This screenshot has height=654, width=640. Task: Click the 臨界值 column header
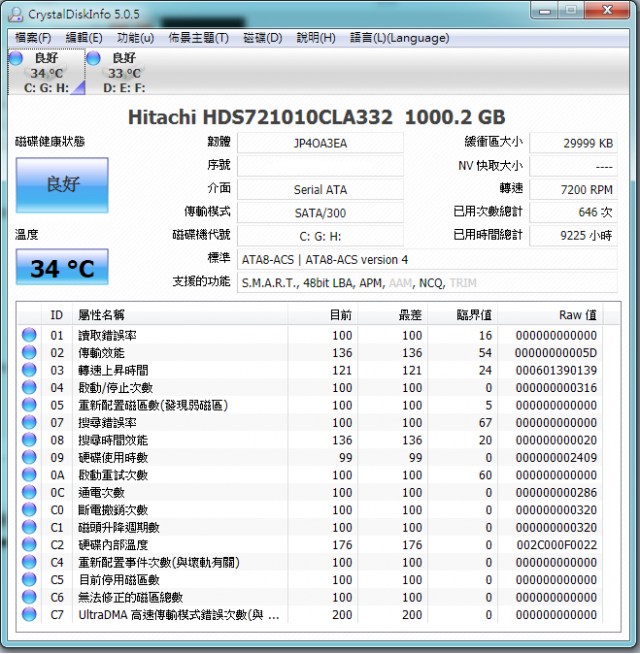462,315
